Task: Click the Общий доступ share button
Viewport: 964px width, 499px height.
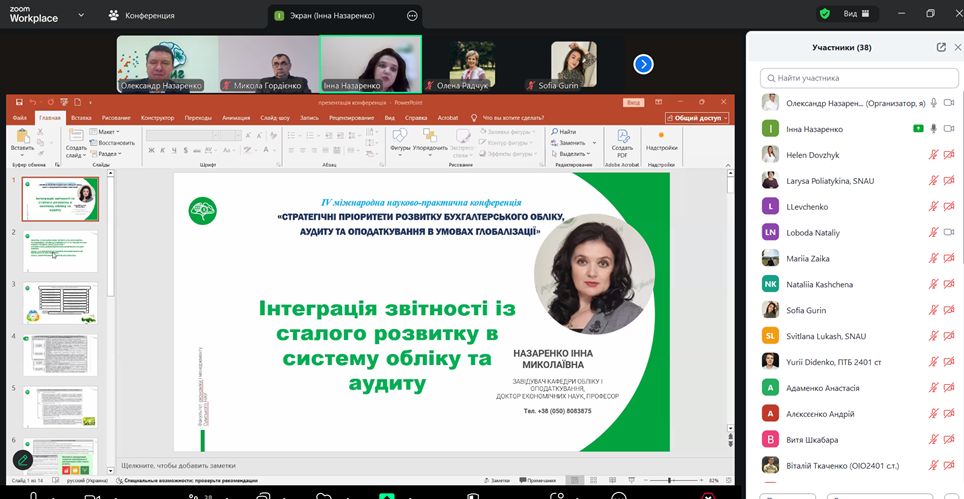Action: pyautogui.click(x=696, y=118)
